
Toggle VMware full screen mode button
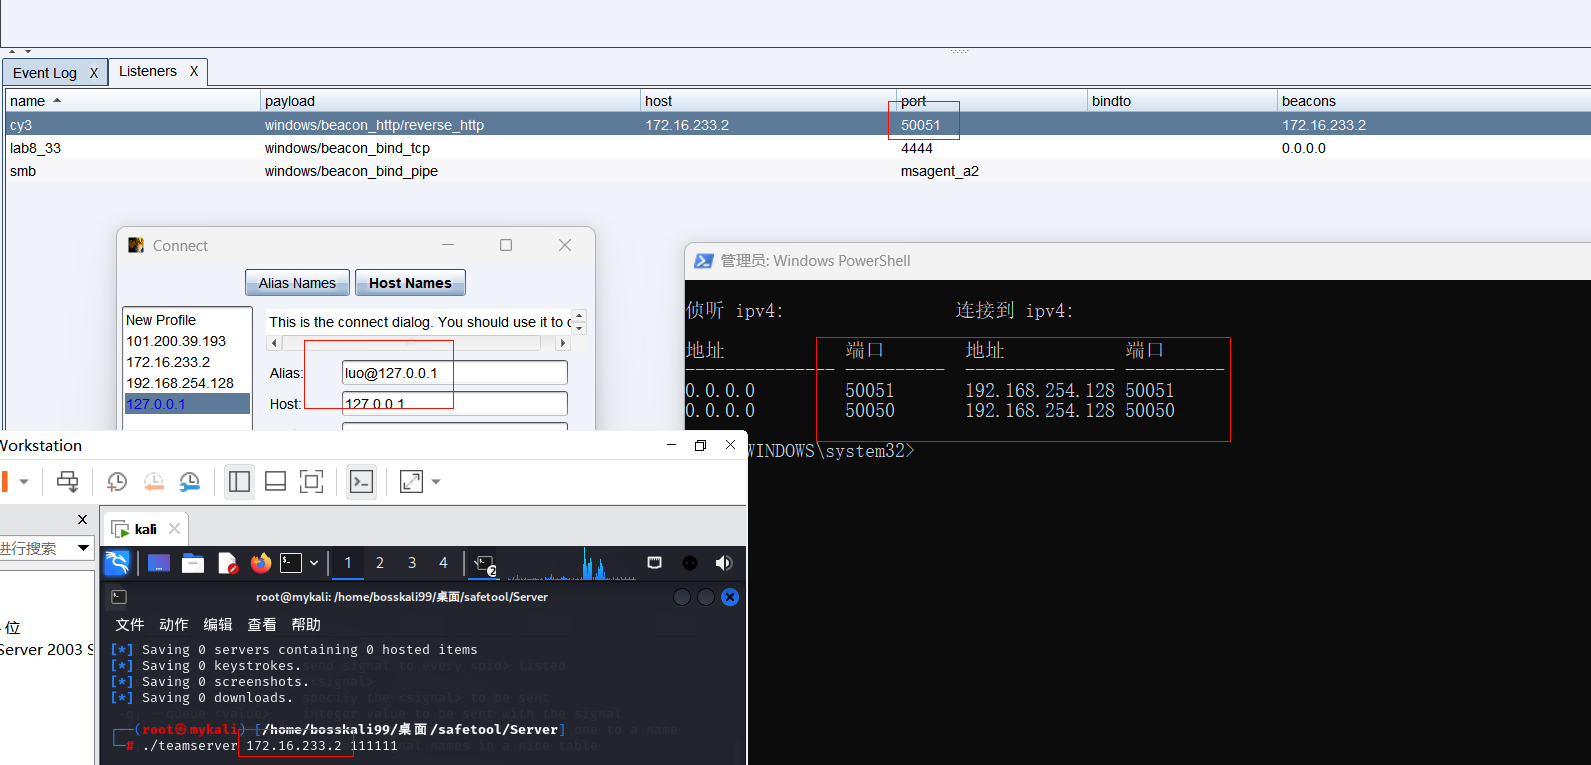click(312, 482)
